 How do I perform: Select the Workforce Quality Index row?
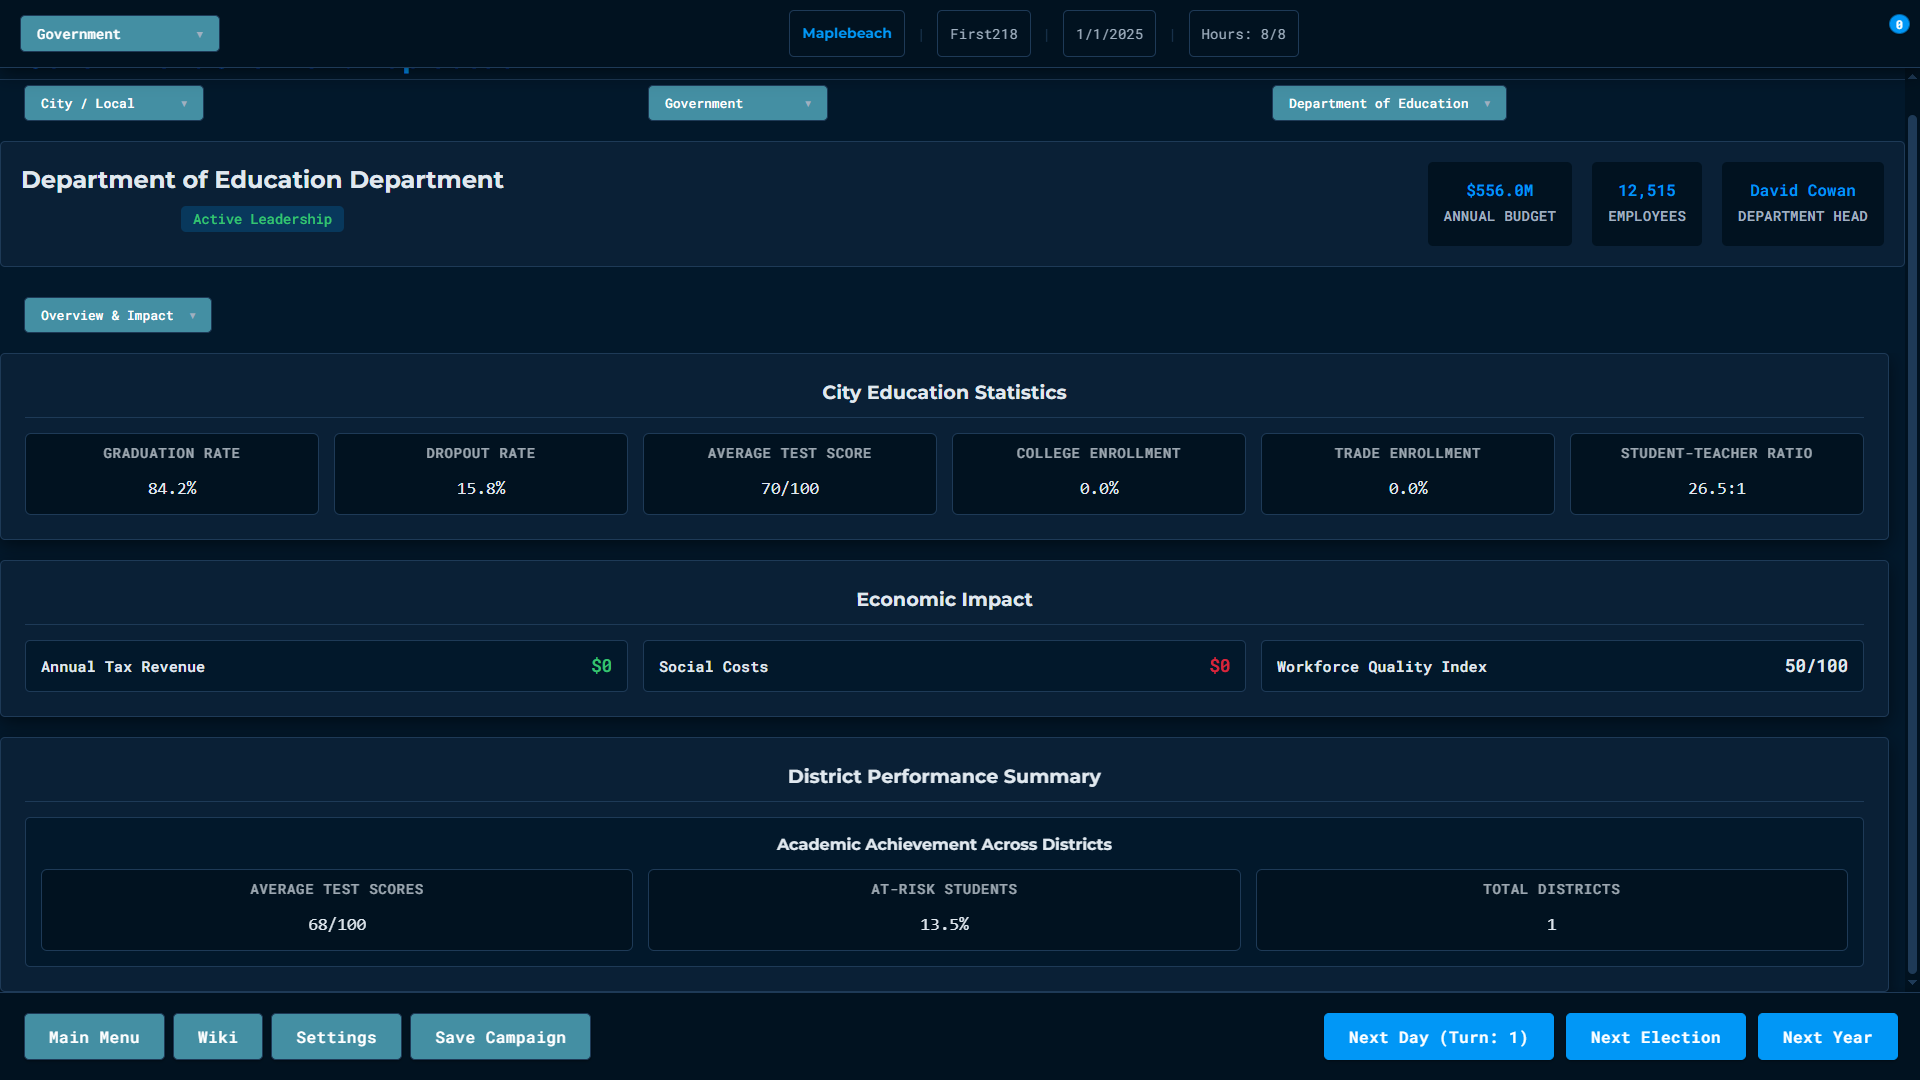pos(1561,666)
